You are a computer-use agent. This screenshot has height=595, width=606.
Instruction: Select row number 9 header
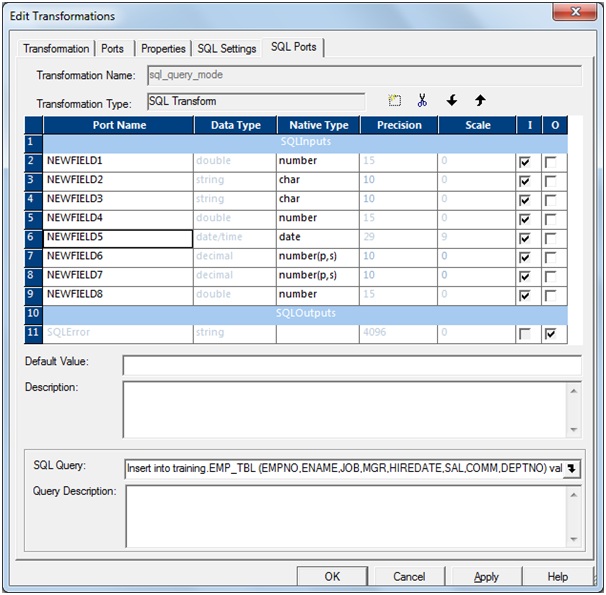coord(33,296)
